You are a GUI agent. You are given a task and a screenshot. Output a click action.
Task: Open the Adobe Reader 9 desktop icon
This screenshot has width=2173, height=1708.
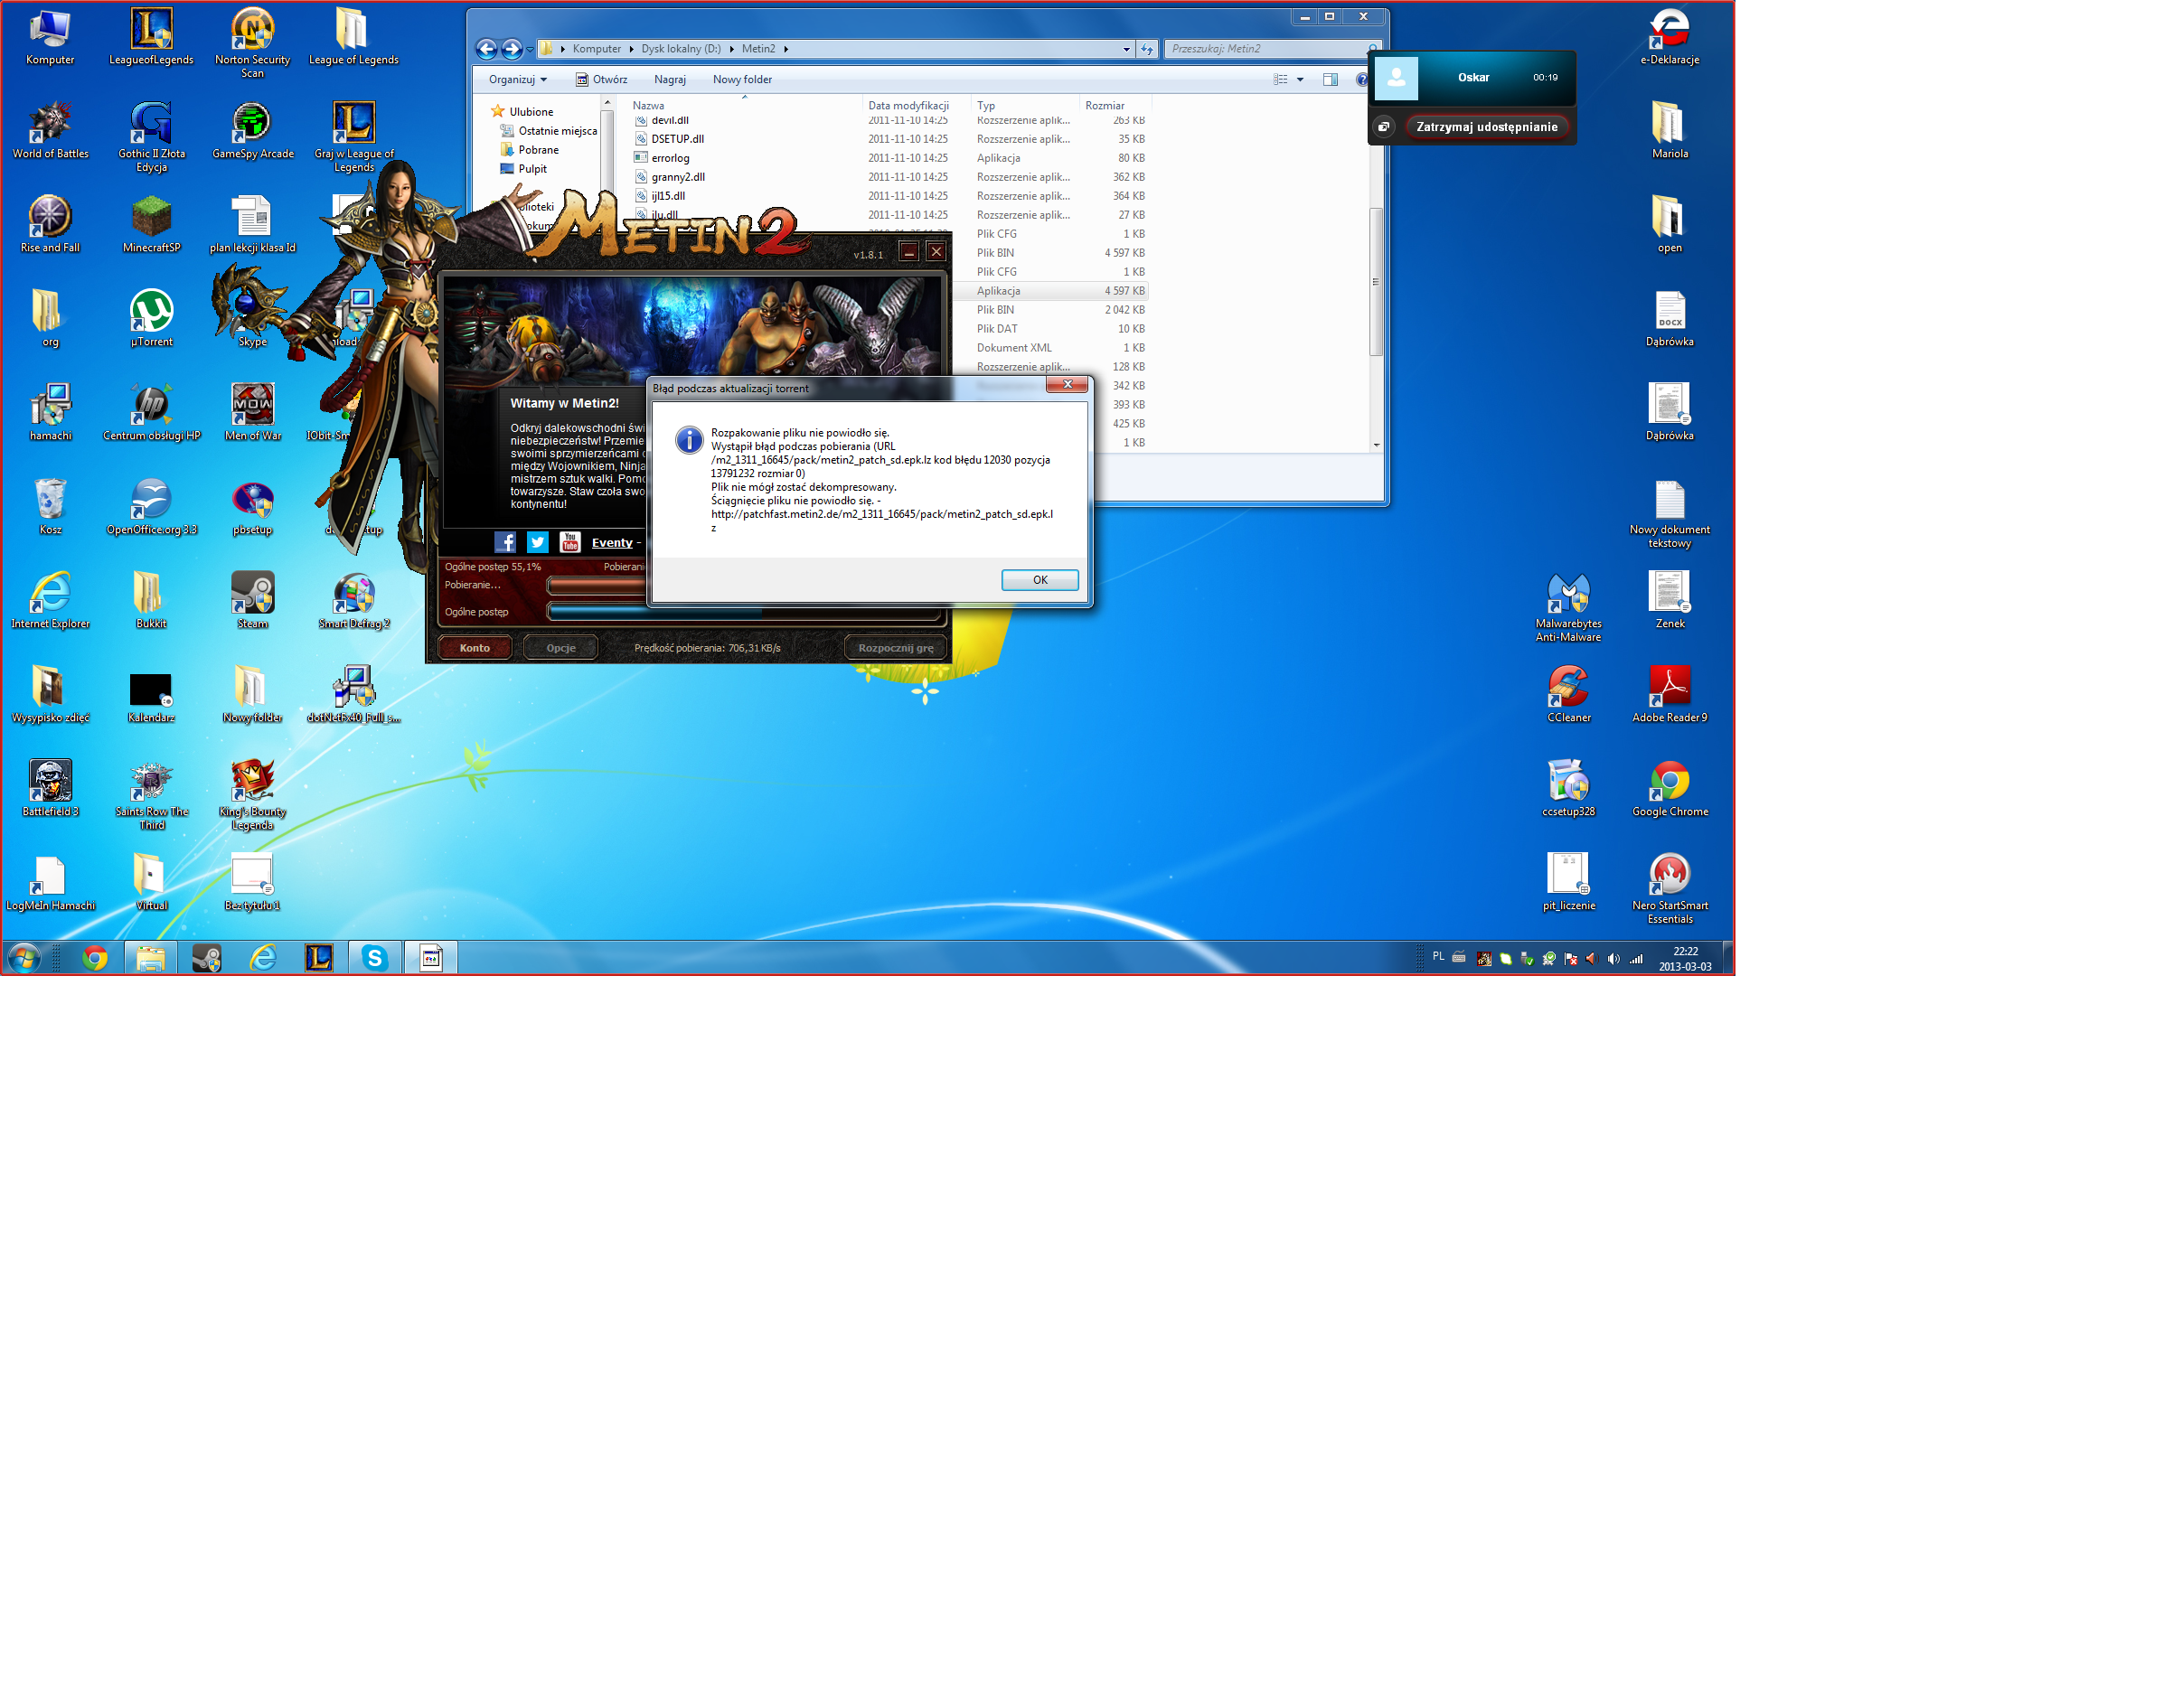tap(1669, 696)
